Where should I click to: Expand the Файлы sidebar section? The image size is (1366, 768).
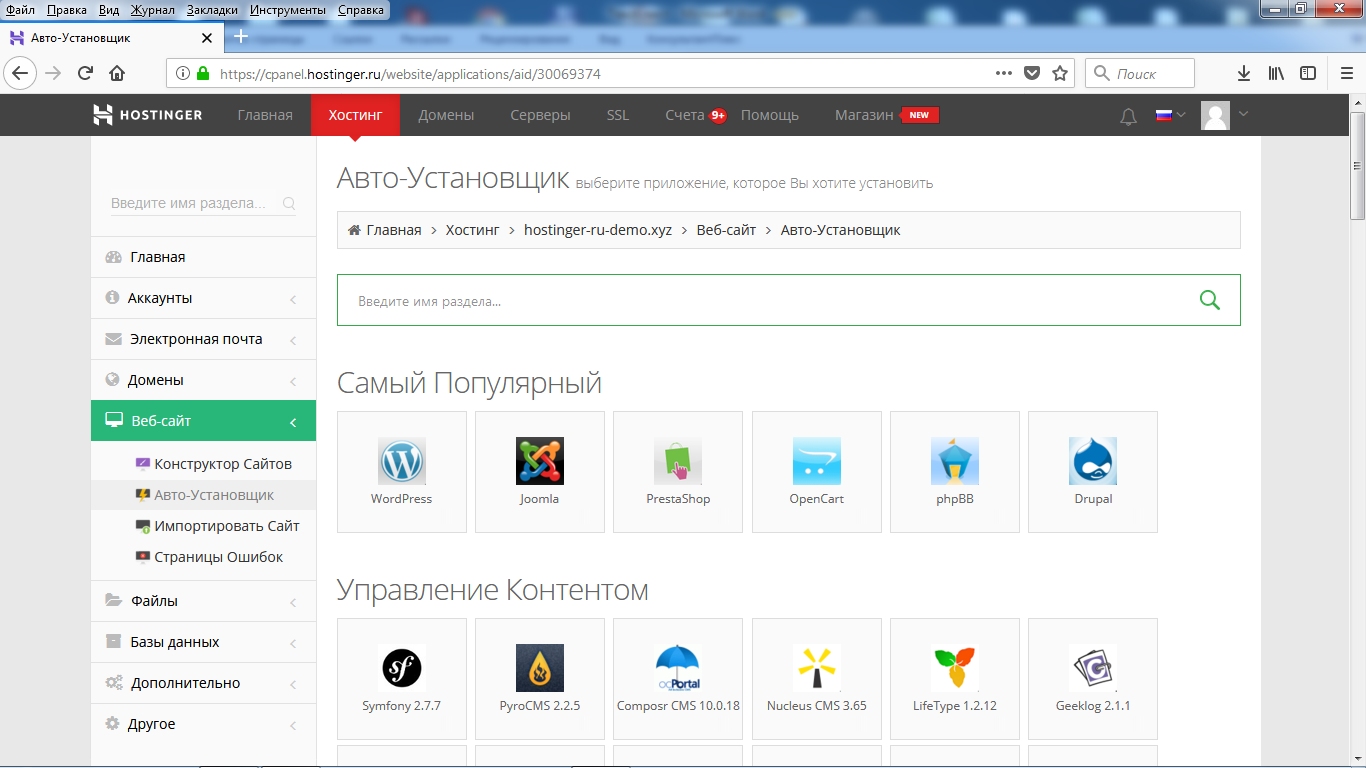pyautogui.click(x=203, y=601)
